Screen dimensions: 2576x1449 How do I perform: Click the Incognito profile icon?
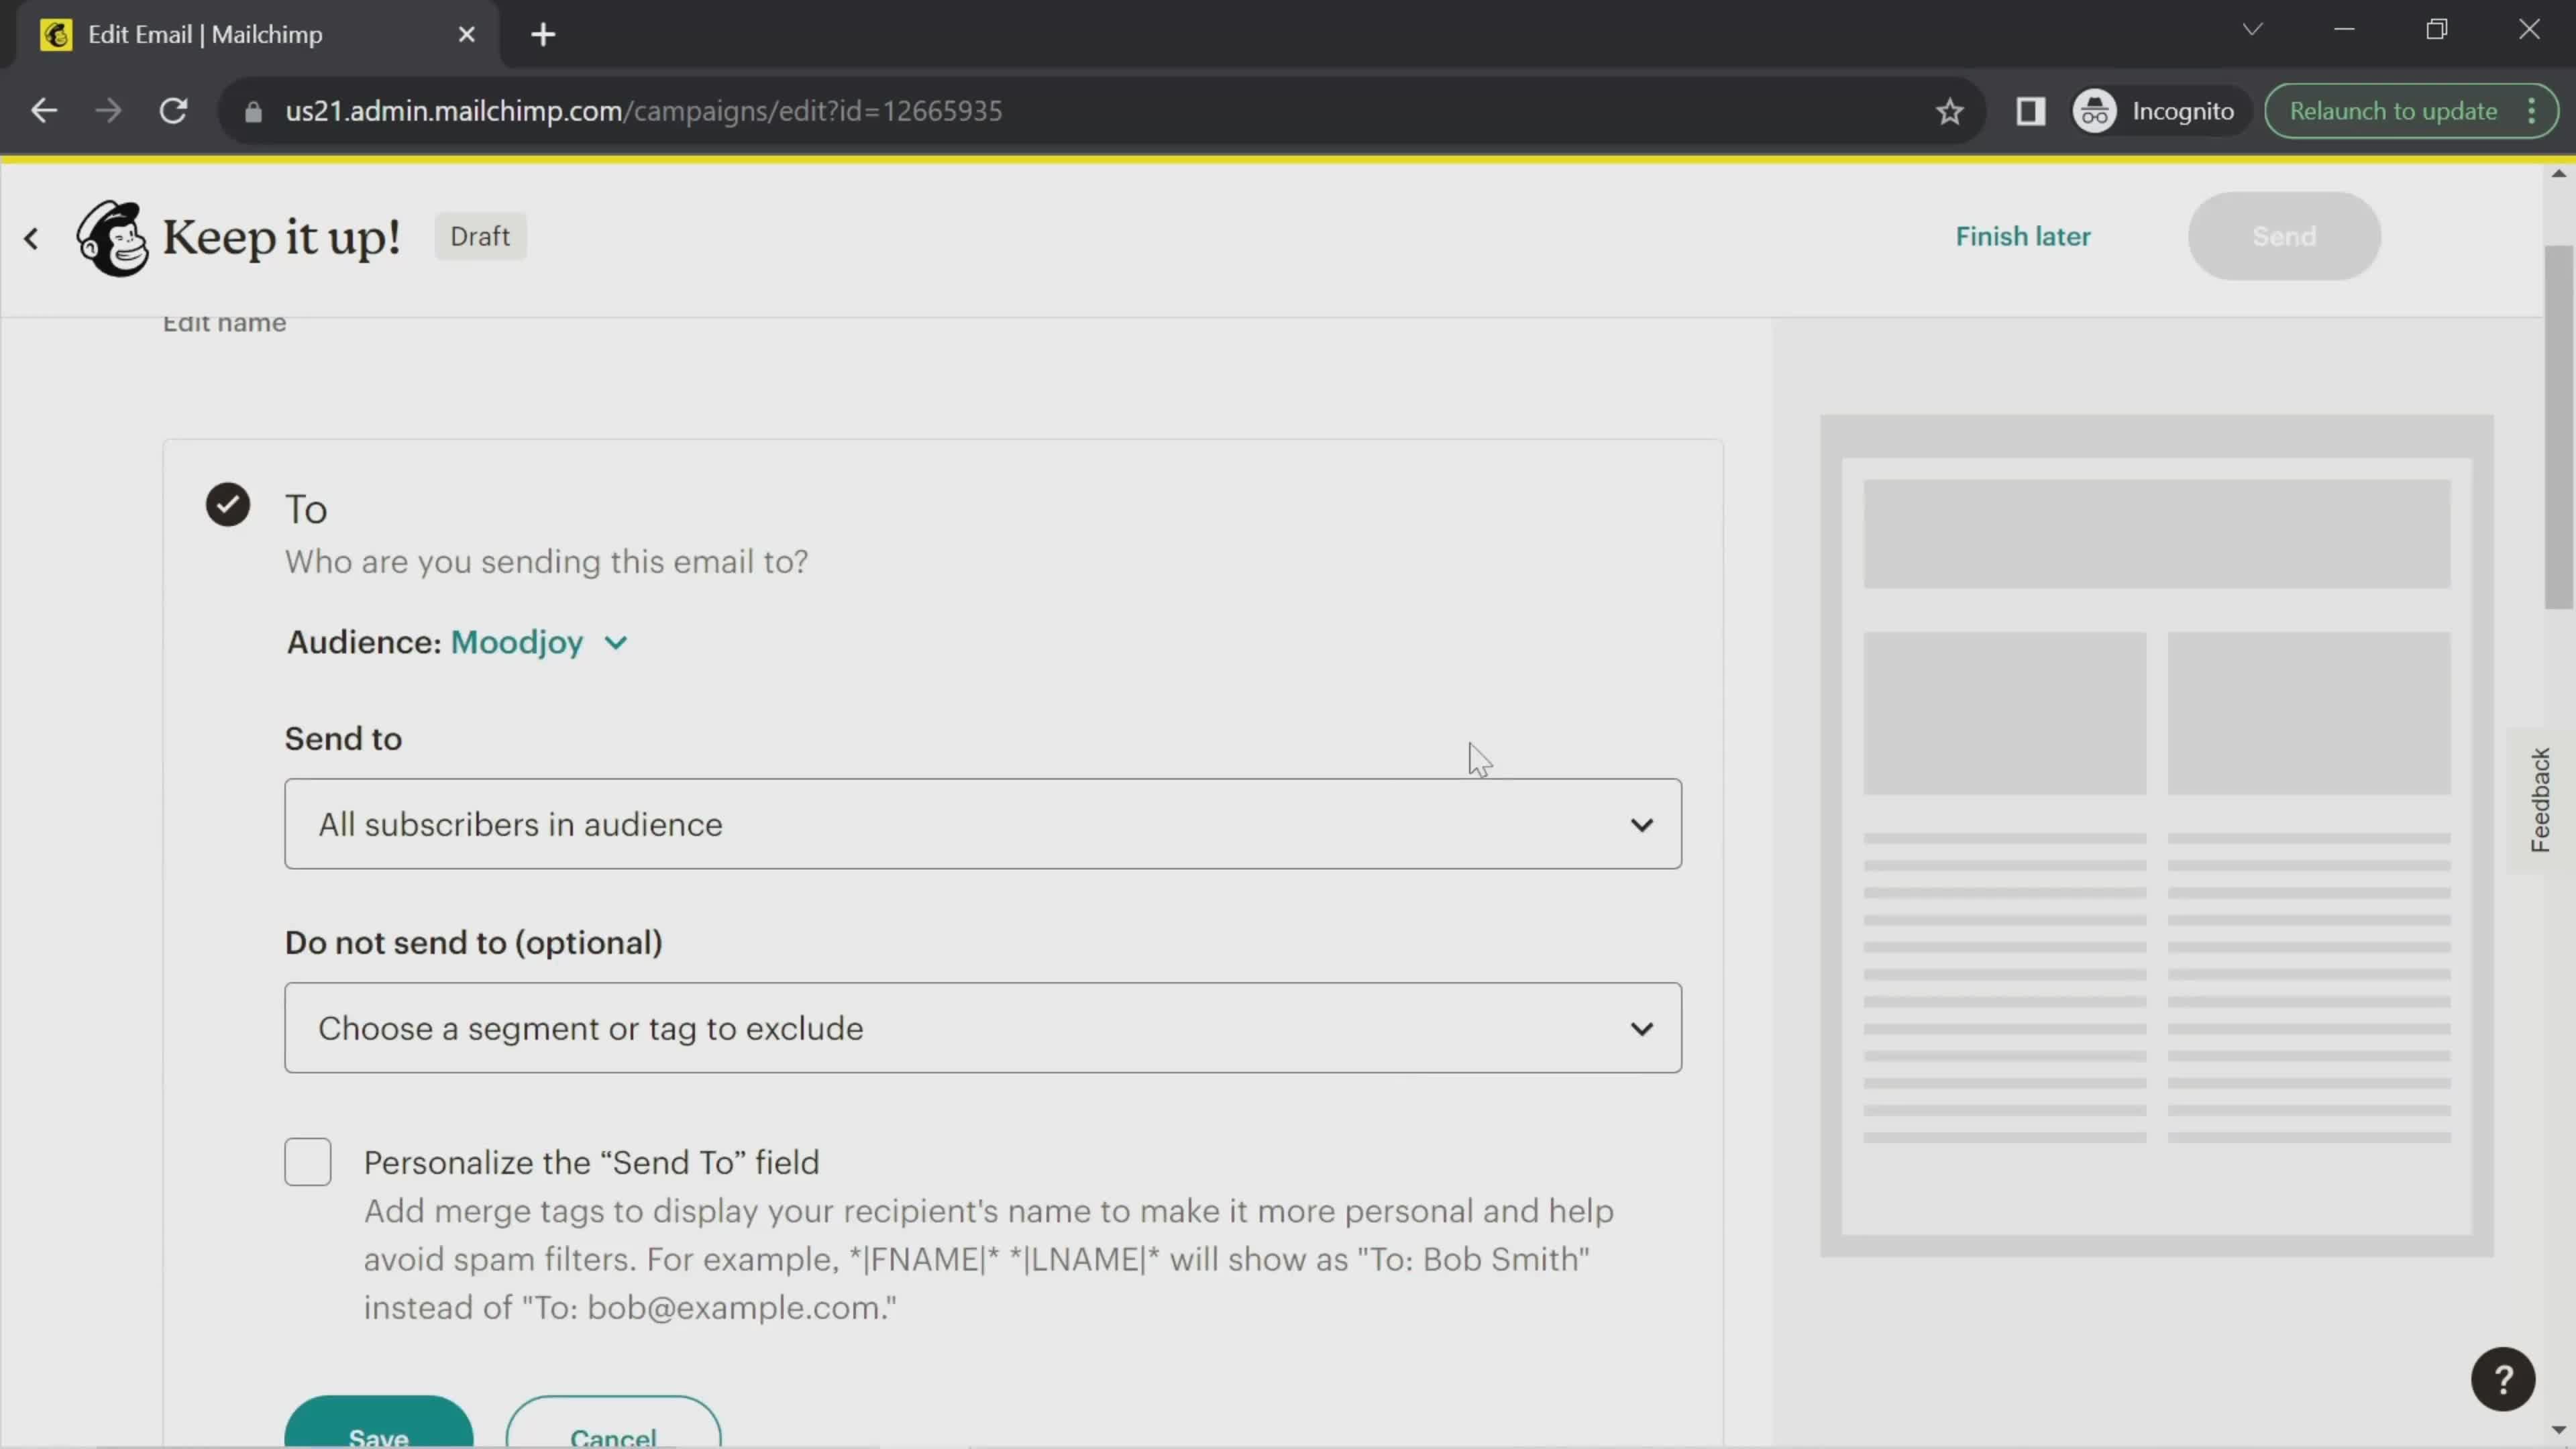[2096, 110]
